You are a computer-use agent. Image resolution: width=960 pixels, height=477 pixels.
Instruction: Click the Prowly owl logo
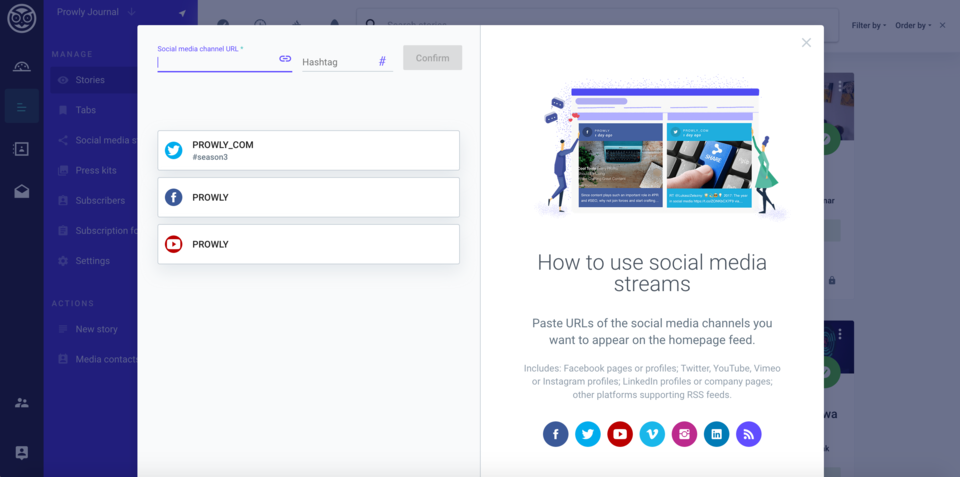21,20
